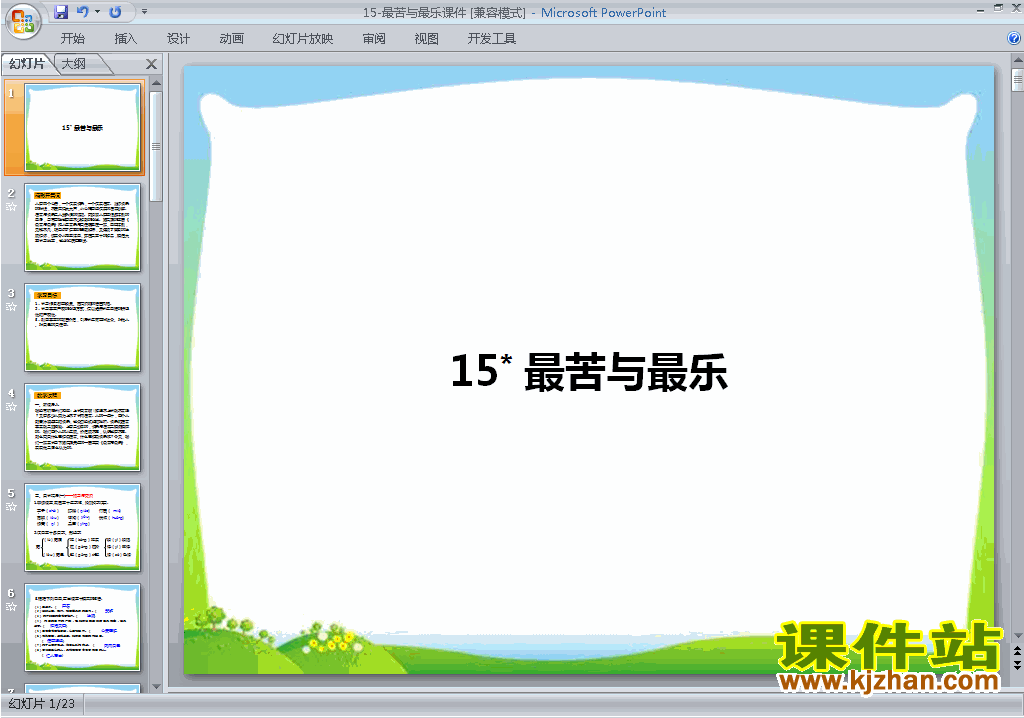
Task: Save the presentation using the floppy icon
Action: click(x=61, y=12)
